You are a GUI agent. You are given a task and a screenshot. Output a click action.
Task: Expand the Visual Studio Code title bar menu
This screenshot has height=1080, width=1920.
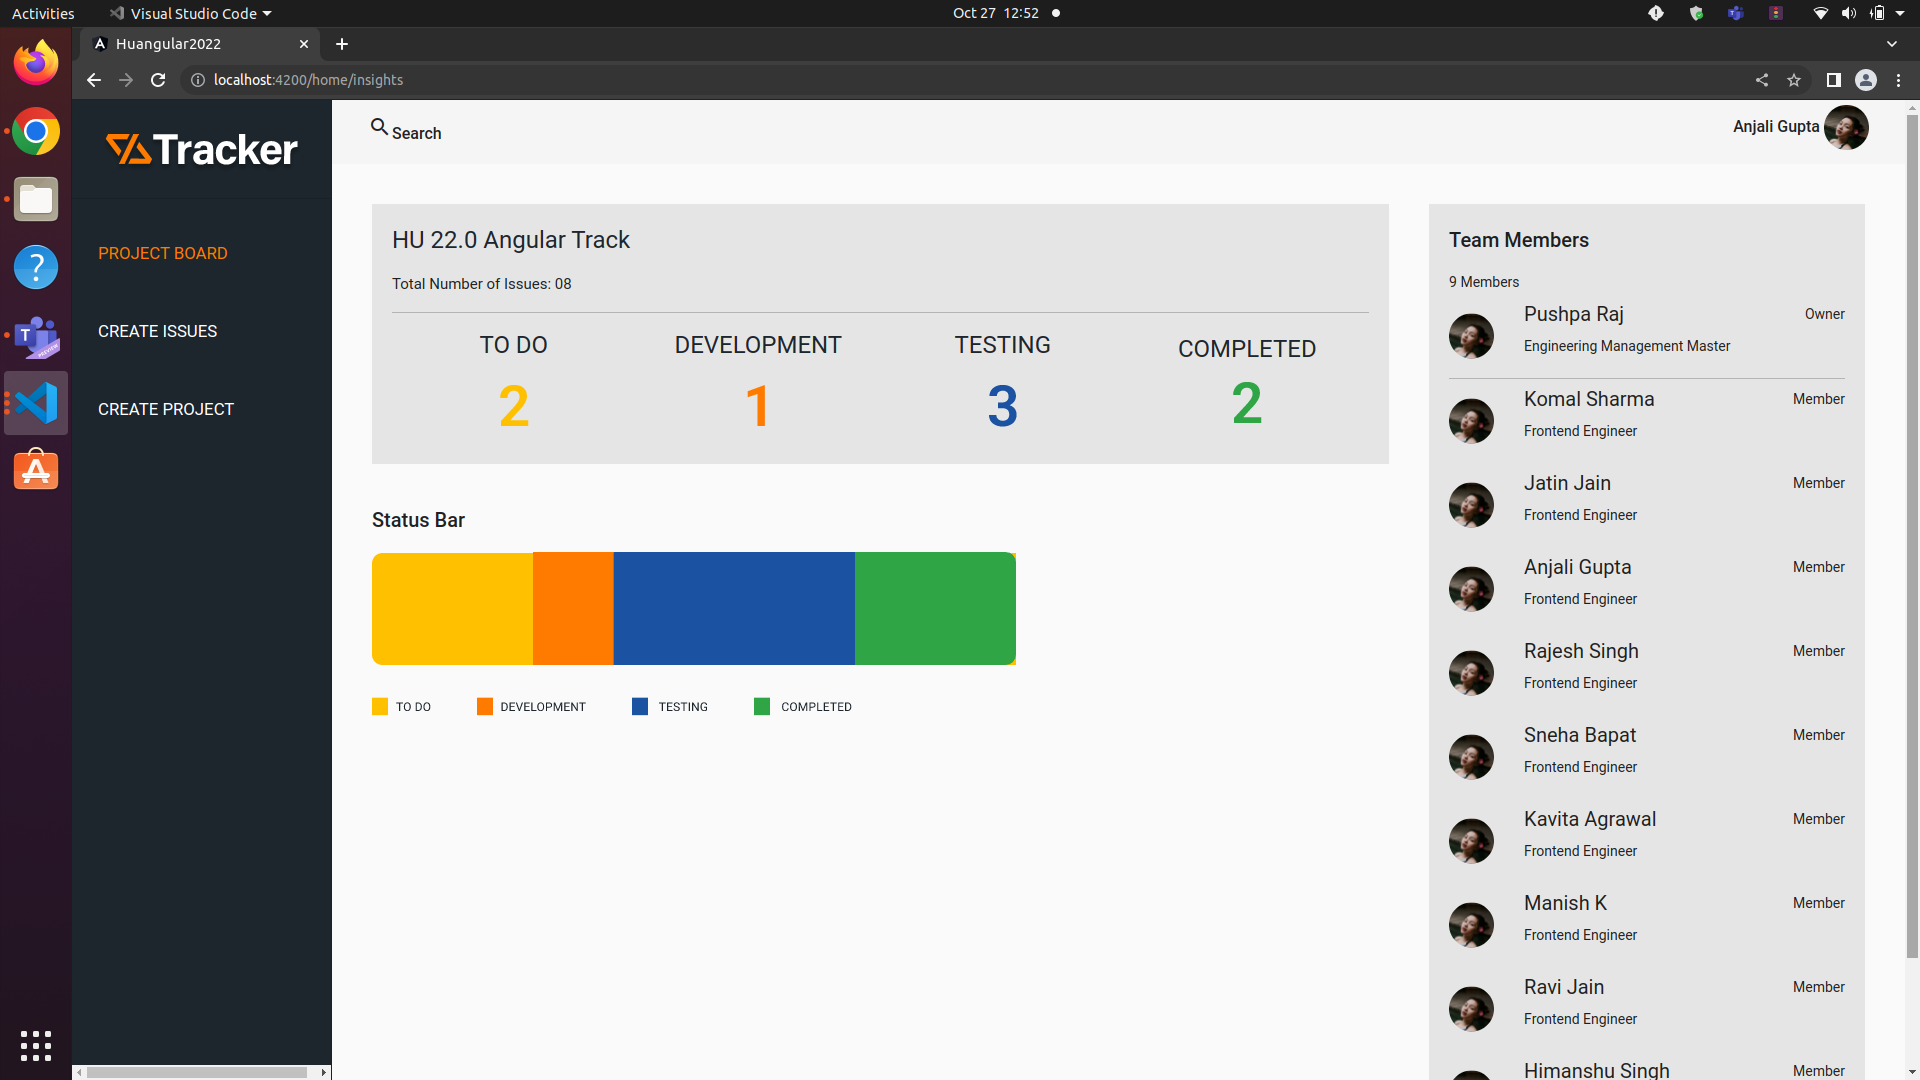coord(189,13)
